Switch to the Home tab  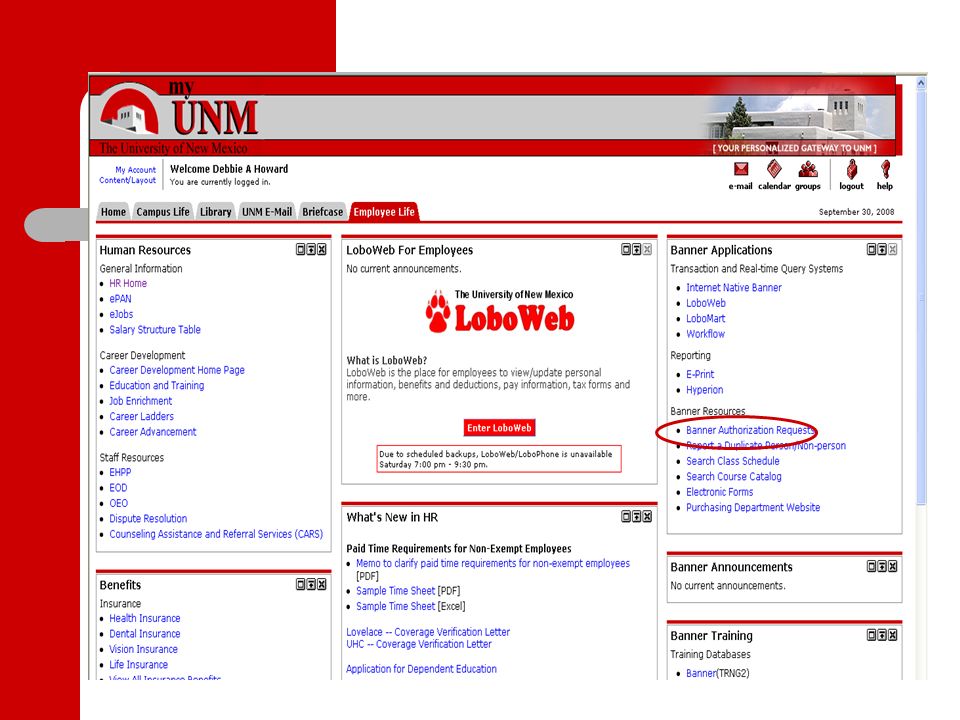click(113, 212)
